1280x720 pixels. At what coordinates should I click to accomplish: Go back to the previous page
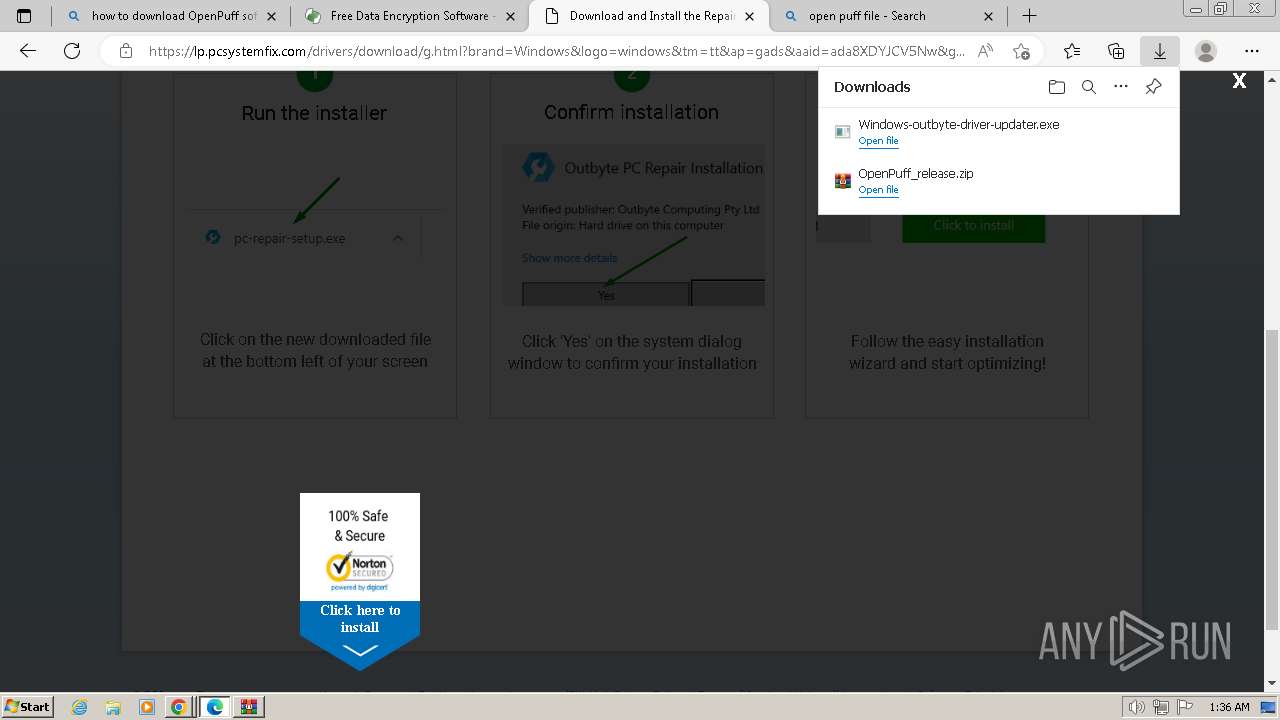click(28, 51)
